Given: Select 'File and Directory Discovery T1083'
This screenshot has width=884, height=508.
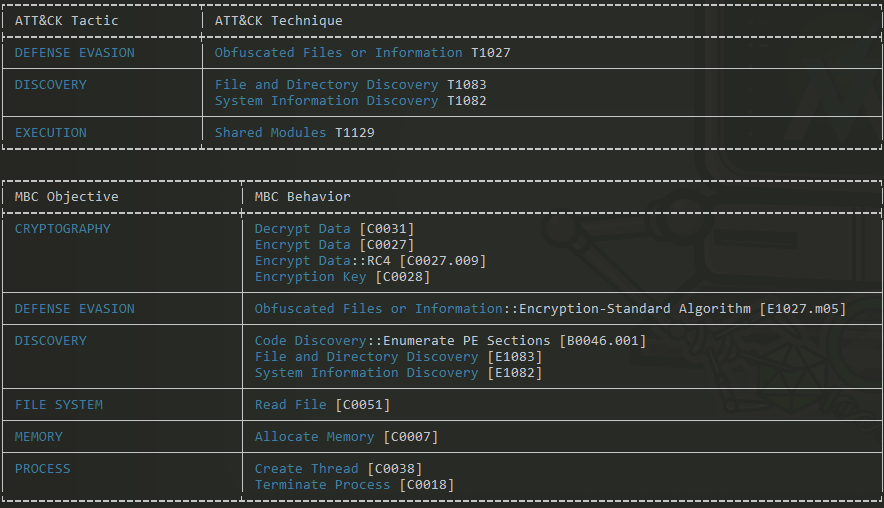Looking at the screenshot, I should [x=350, y=85].
